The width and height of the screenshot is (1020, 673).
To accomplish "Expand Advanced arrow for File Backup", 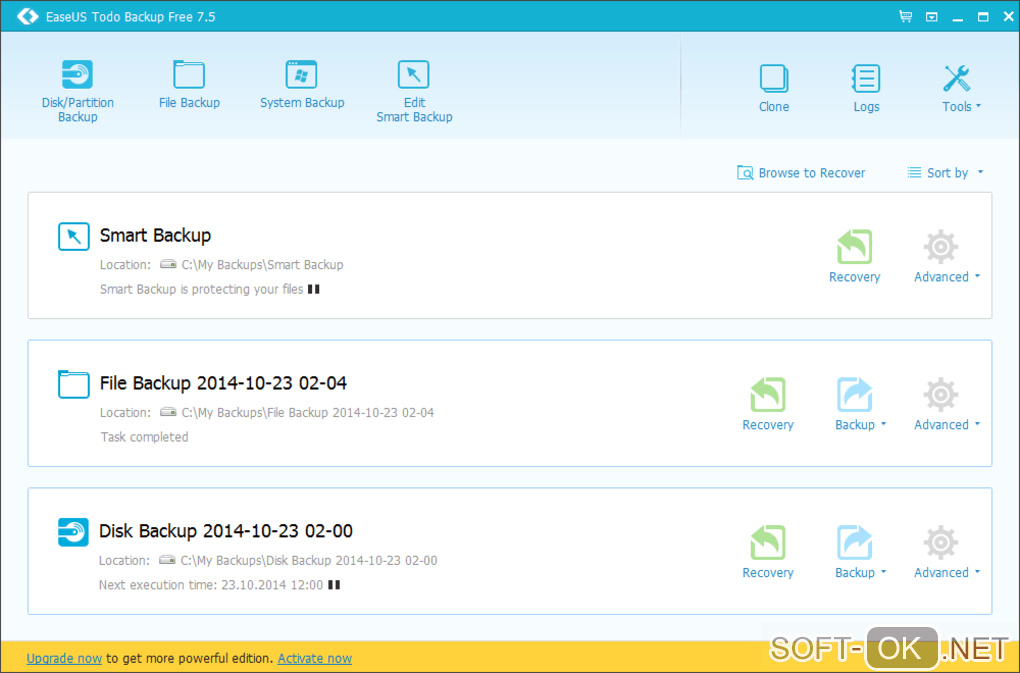I will pyautogui.click(x=977, y=424).
